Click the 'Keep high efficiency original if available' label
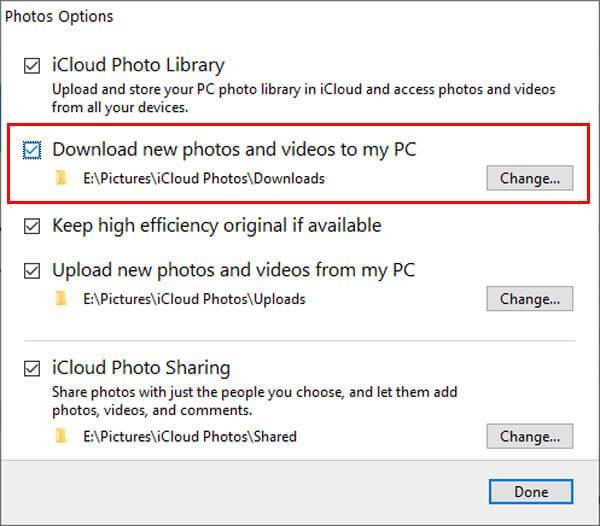 (216, 225)
